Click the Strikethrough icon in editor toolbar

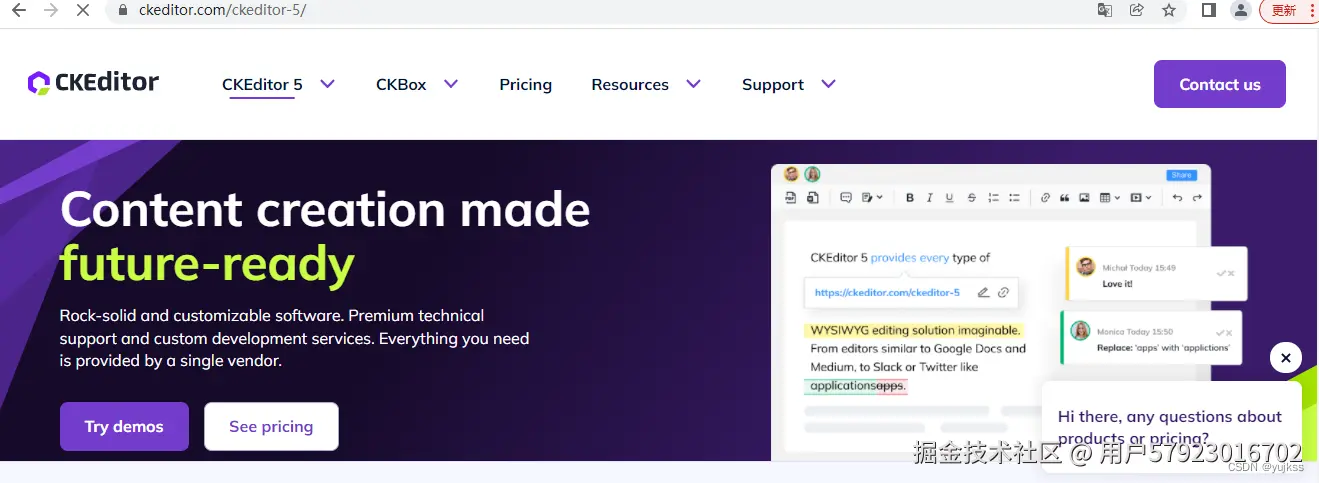click(972, 197)
